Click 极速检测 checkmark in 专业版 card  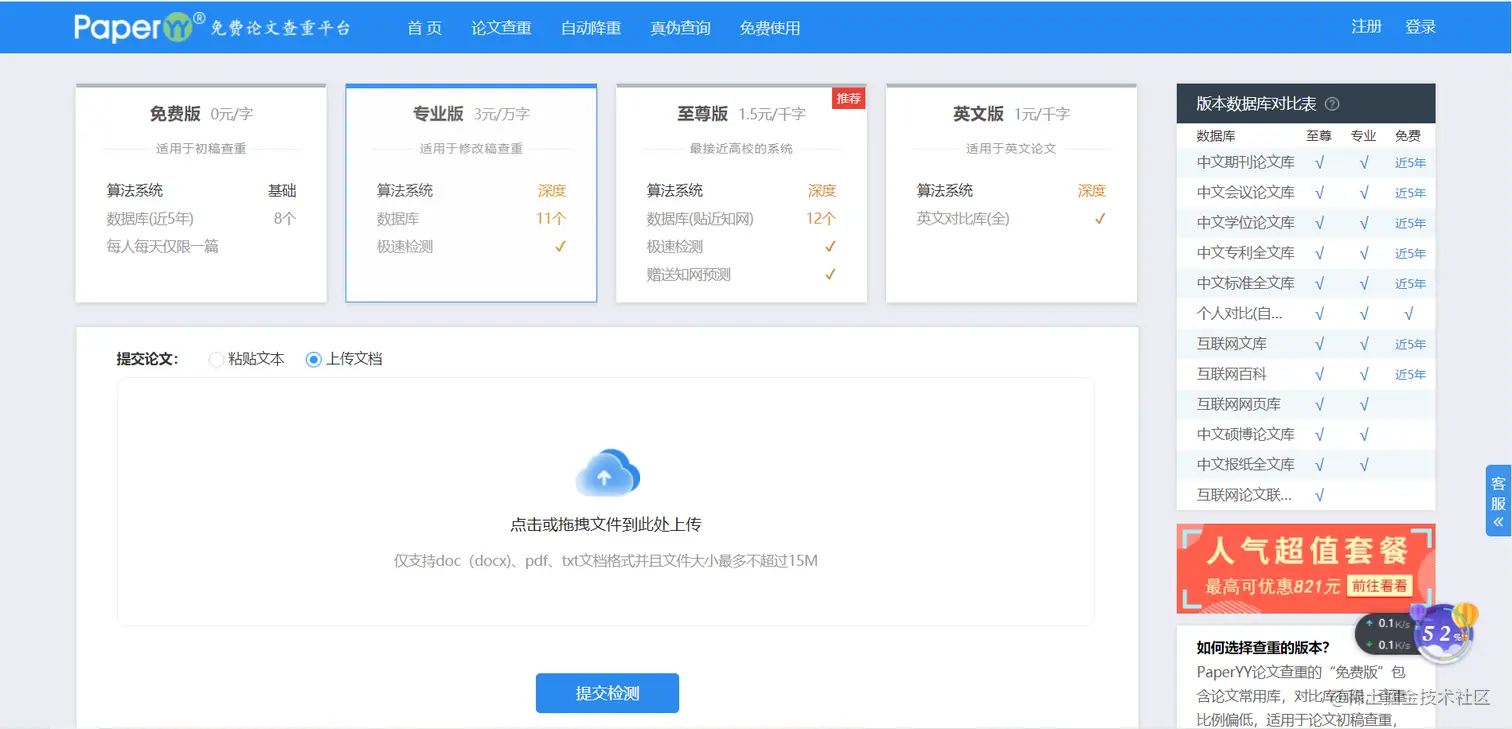tap(560, 246)
